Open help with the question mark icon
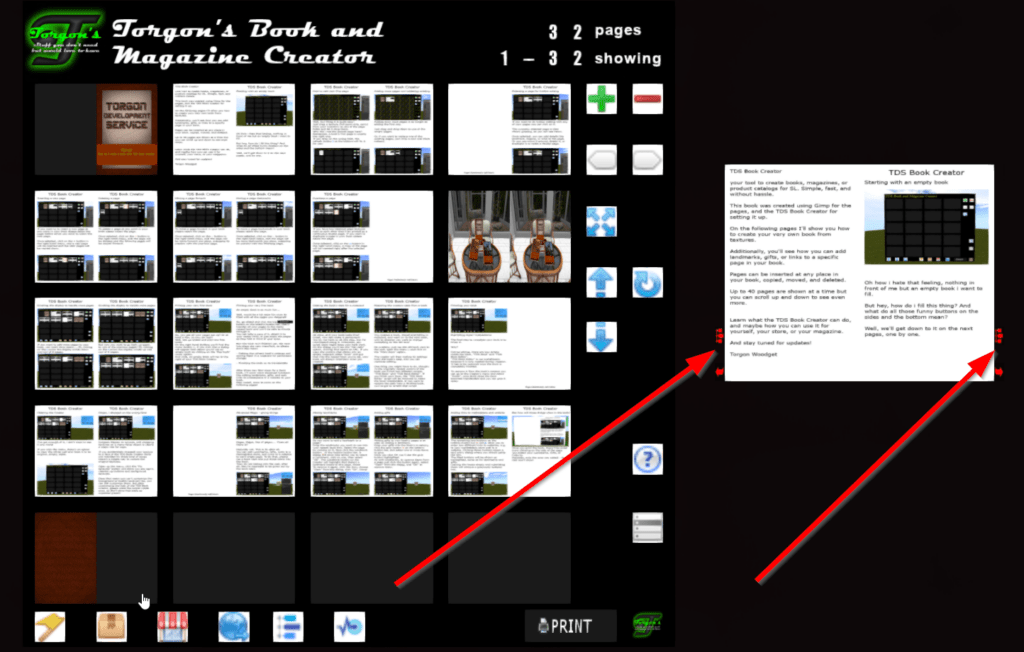 click(647, 459)
